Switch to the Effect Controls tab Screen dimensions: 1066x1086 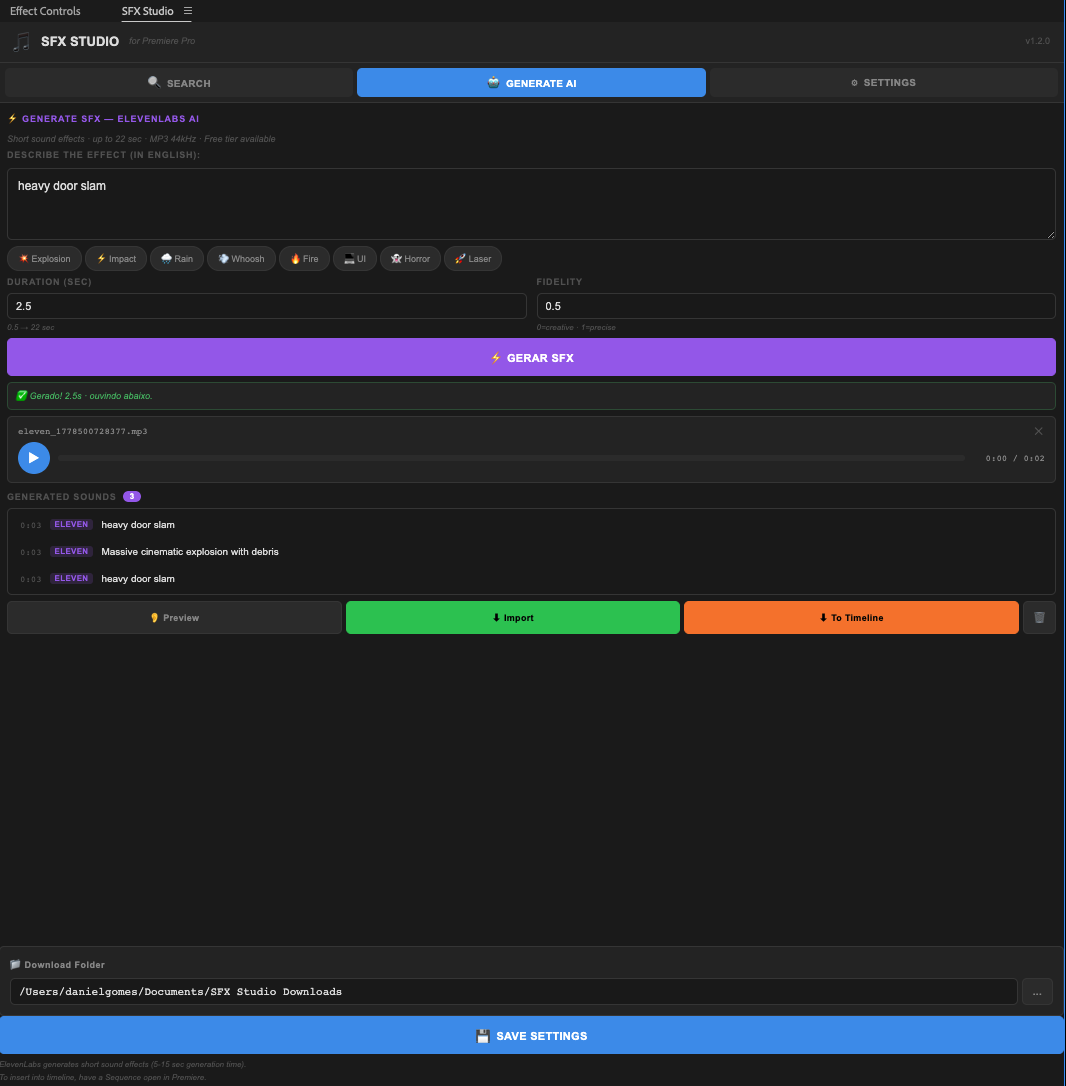click(x=45, y=11)
